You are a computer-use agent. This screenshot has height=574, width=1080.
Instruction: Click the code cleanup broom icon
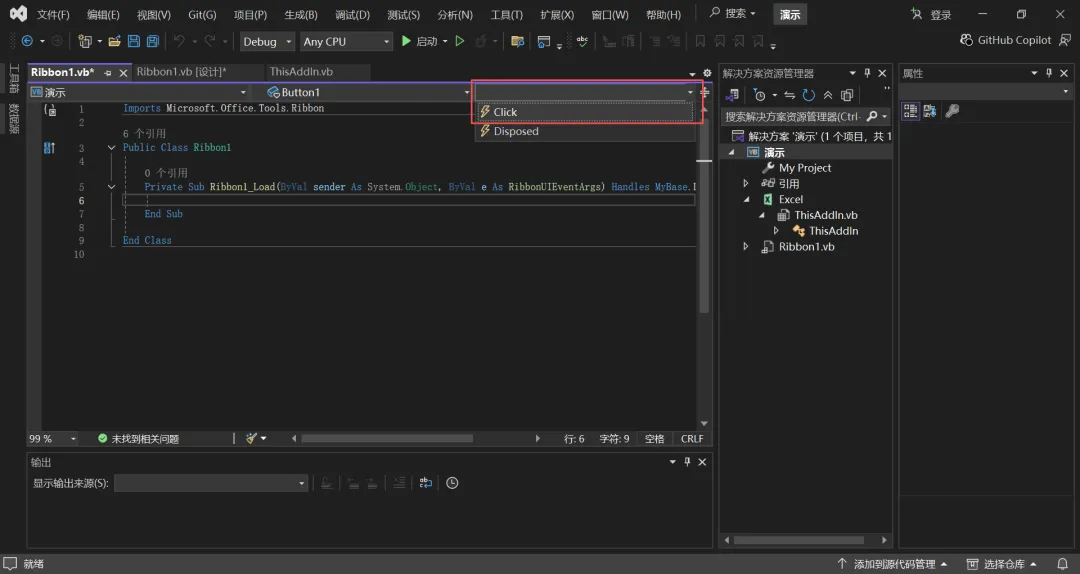pos(252,438)
